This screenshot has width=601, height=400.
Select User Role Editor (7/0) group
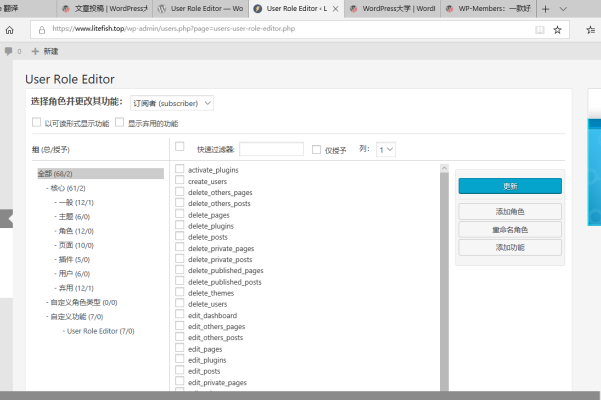pyautogui.click(x=100, y=331)
